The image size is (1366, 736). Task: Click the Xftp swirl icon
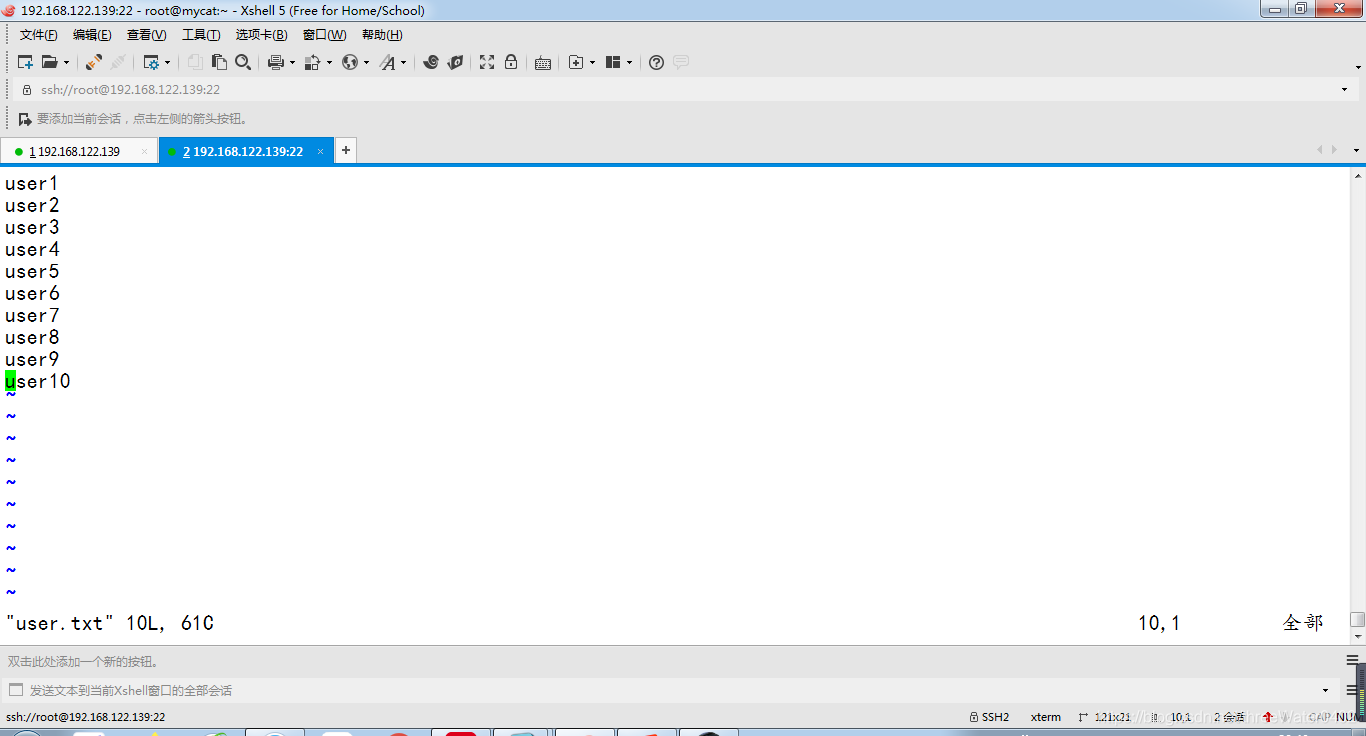click(431, 62)
